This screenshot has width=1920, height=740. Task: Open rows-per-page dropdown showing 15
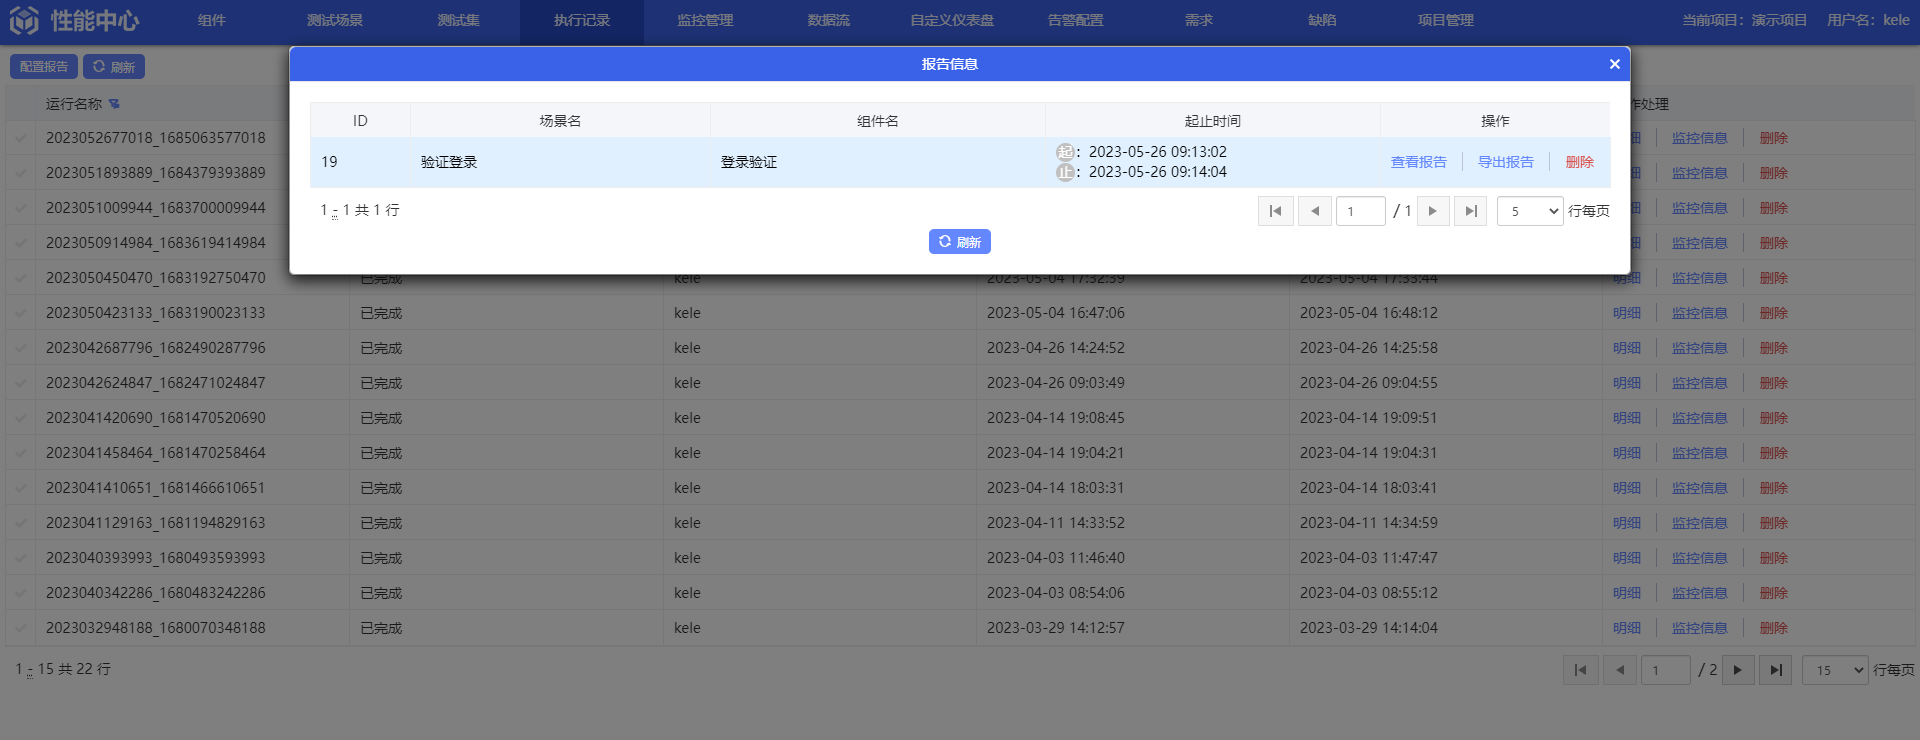coord(1835,670)
